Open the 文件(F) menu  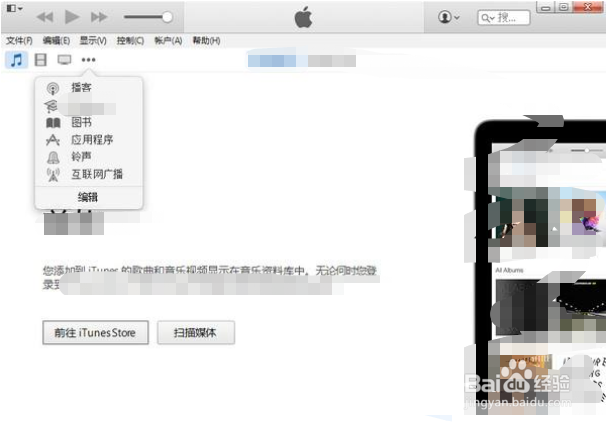point(19,40)
